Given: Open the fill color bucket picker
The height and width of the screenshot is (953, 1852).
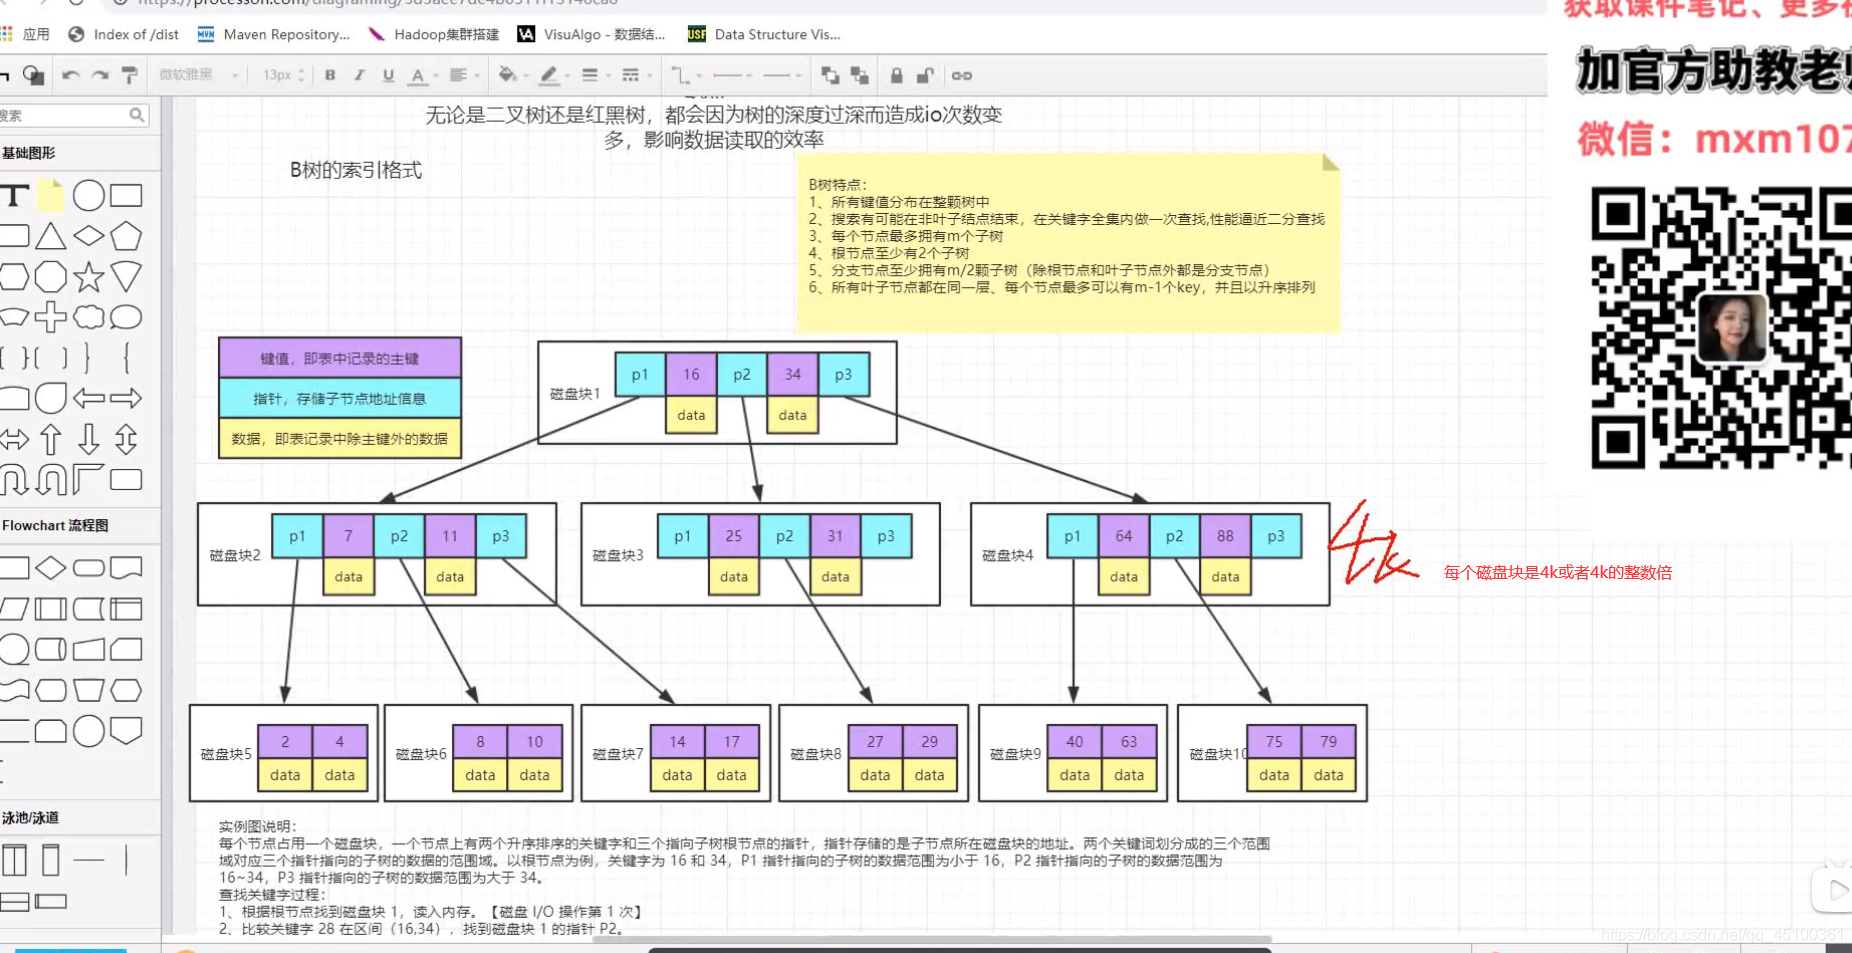Looking at the screenshot, I should [512, 76].
